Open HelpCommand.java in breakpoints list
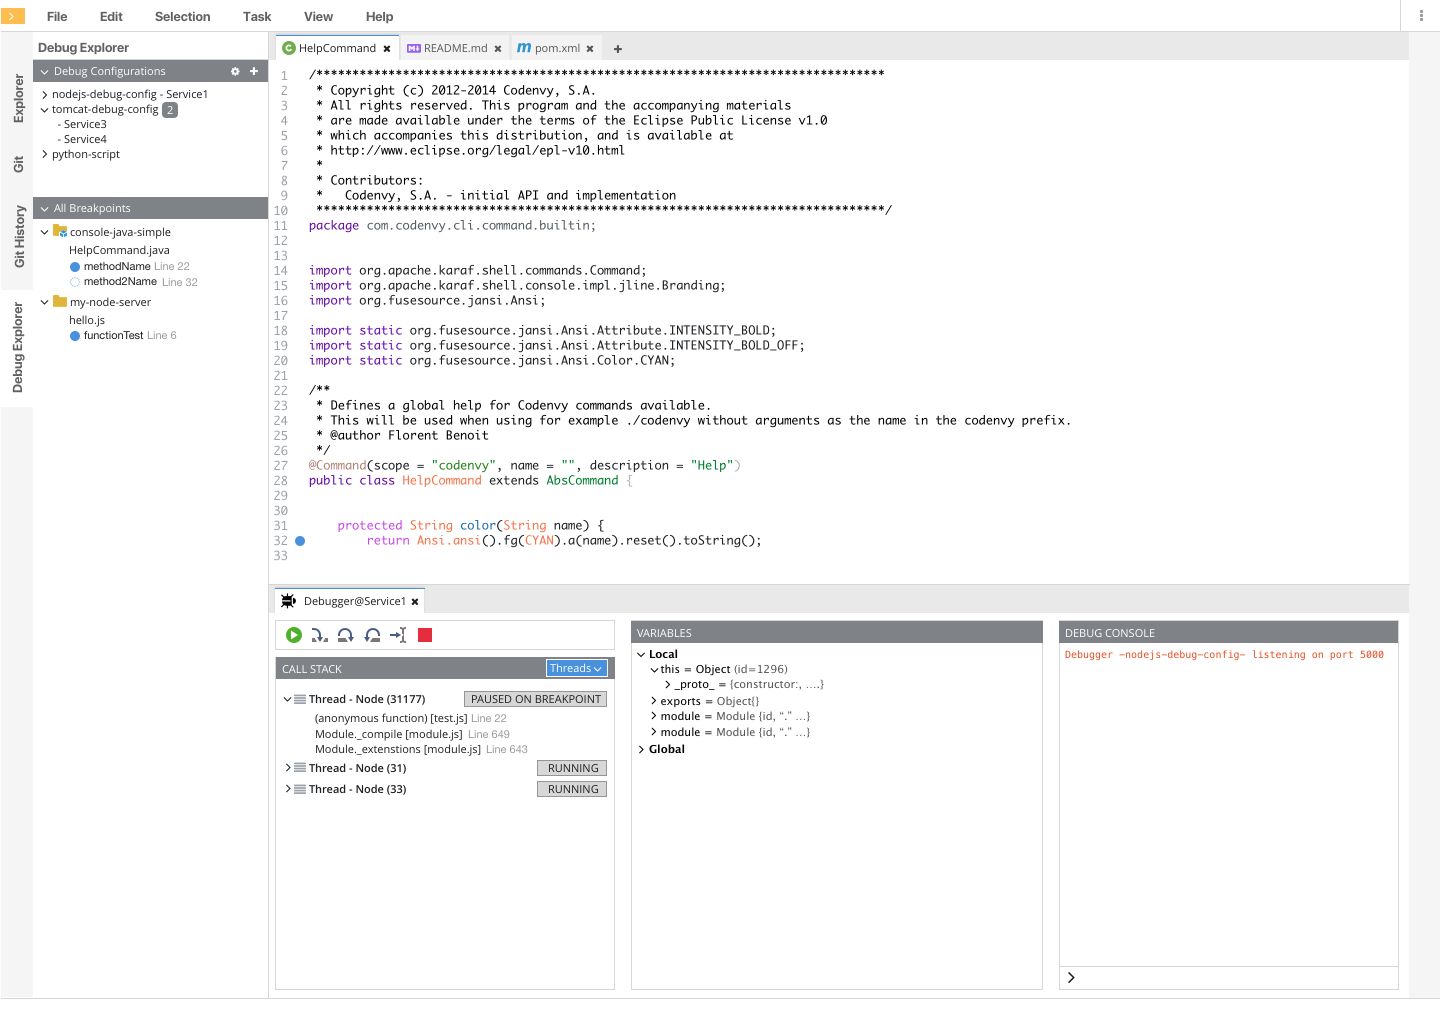The width and height of the screenshot is (1440, 1024). pyautogui.click(x=119, y=250)
